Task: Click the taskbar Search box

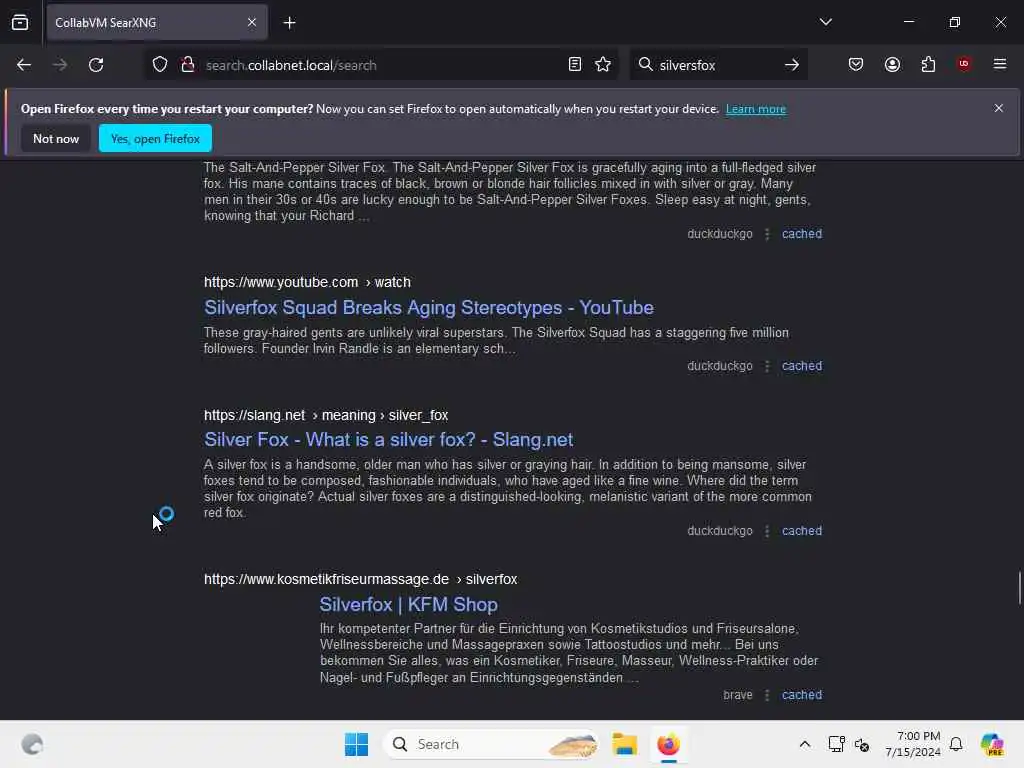Action: (491, 744)
